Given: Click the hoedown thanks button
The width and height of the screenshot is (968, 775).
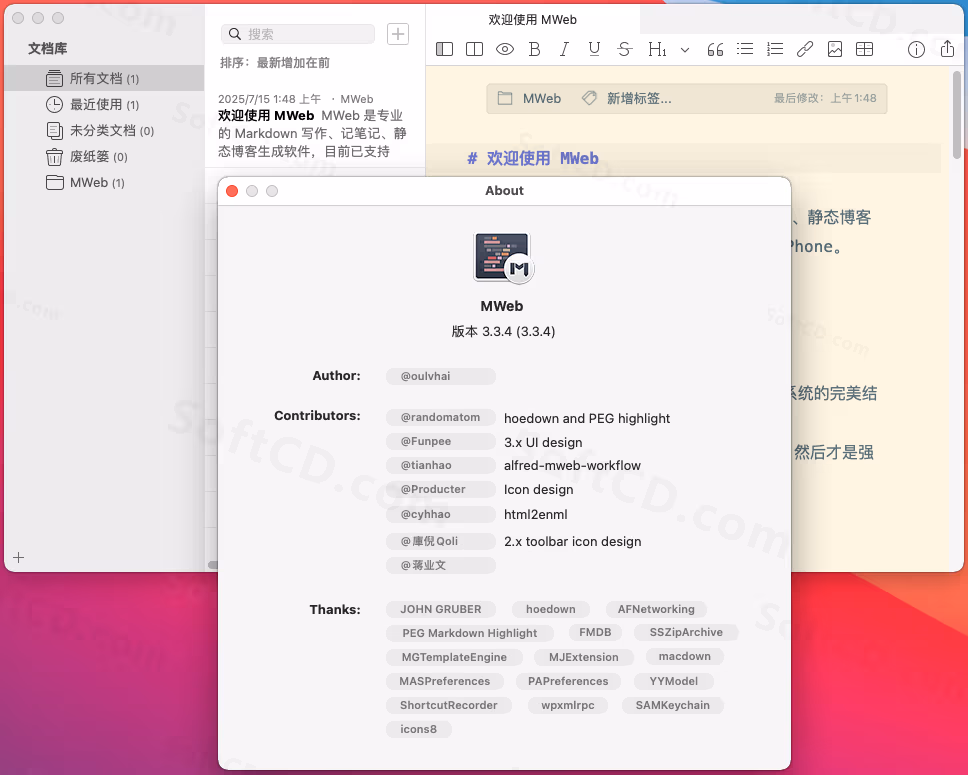Looking at the screenshot, I should (x=551, y=609).
